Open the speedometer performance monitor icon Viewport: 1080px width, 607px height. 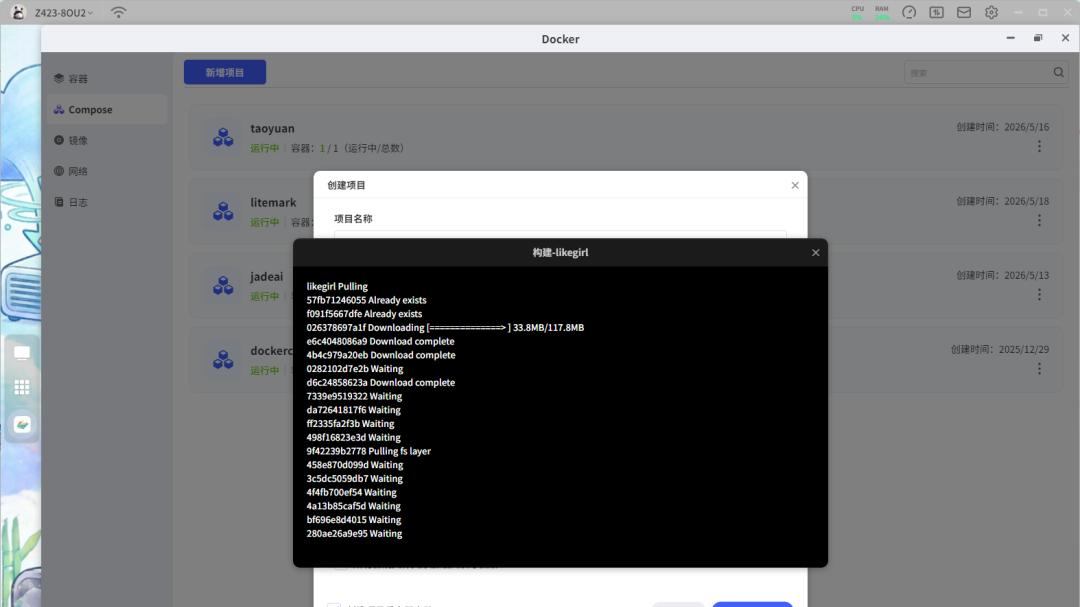click(x=909, y=12)
